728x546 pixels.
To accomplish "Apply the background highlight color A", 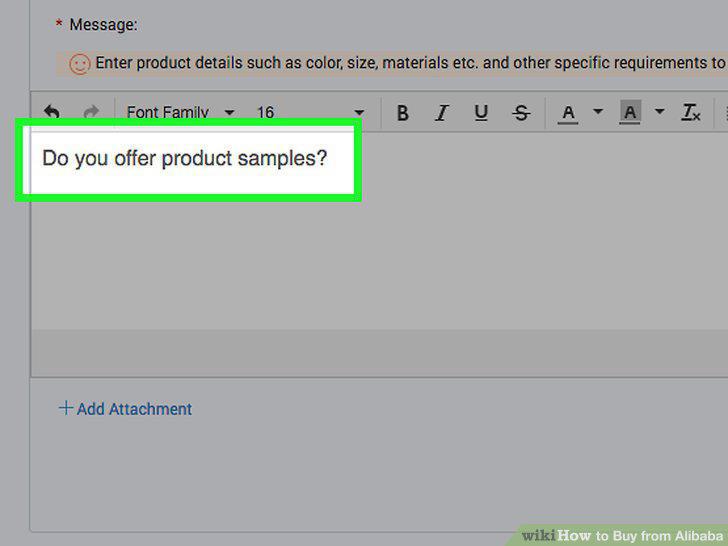I will click(x=630, y=112).
